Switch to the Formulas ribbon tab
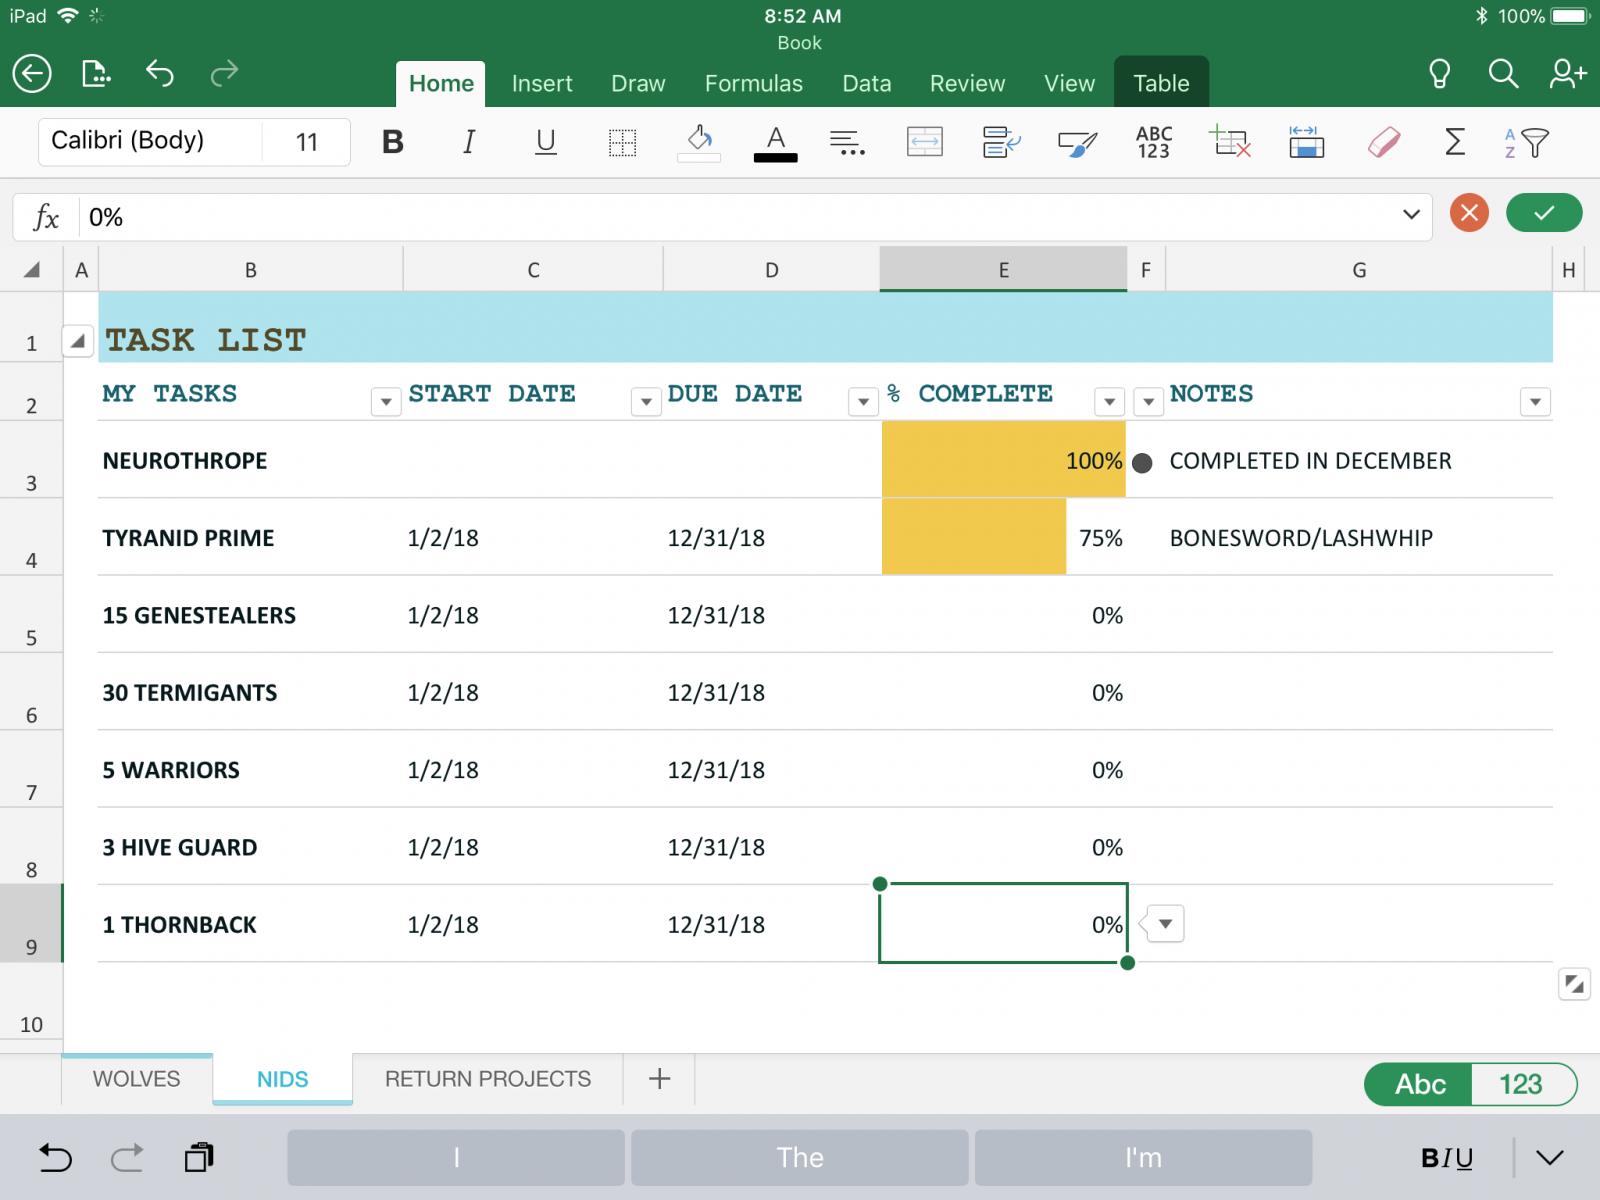The height and width of the screenshot is (1200, 1600). [753, 84]
